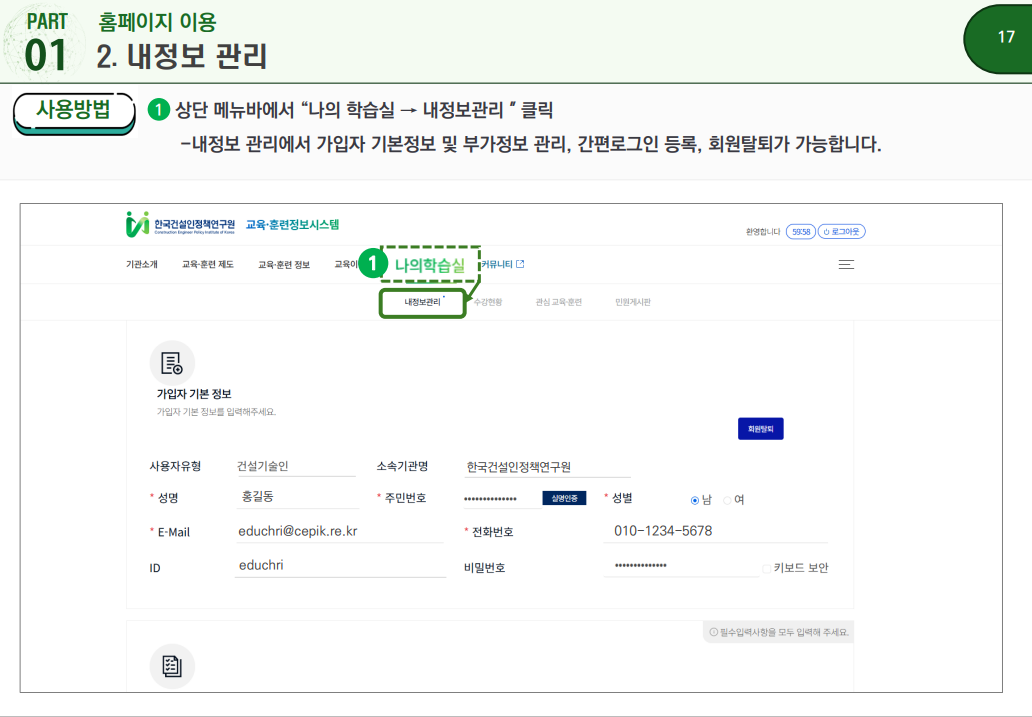Click the 사용자유형 field showing 건설기술인
Image resolution: width=1032 pixels, height=717 pixels.
[x=296, y=466]
